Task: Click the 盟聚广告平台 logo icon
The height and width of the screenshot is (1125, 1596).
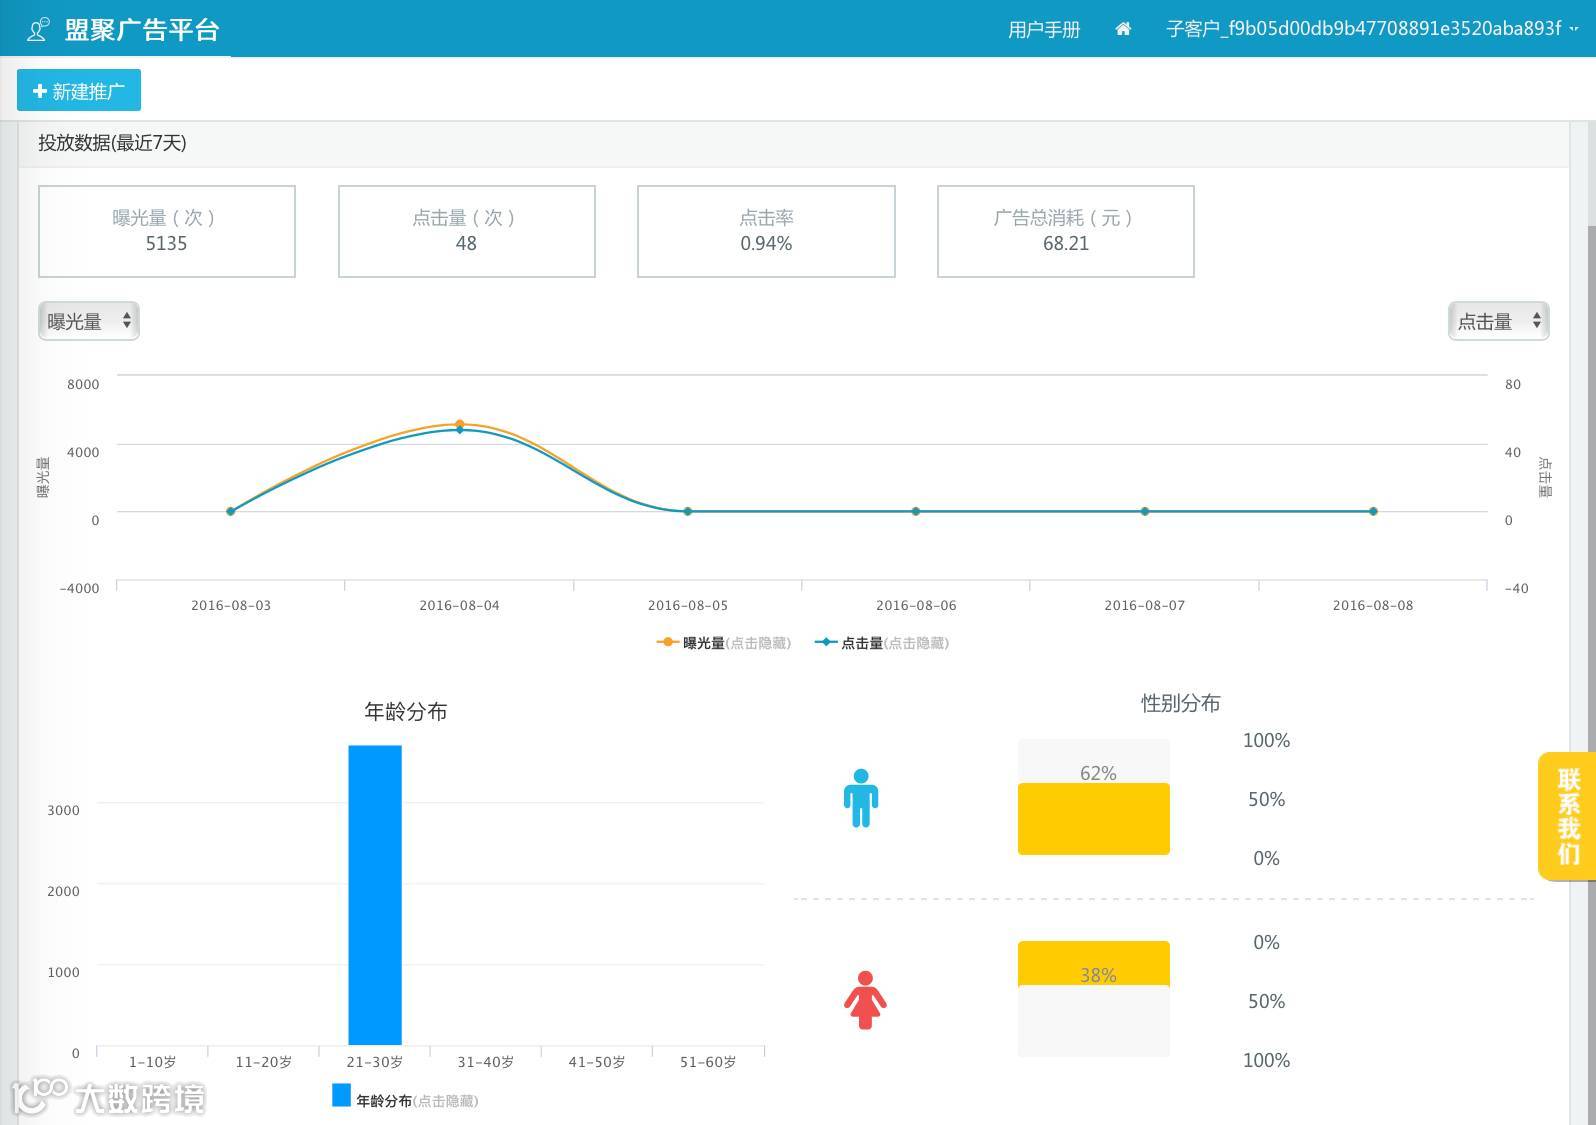Action: pyautogui.click(x=38, y=29)
